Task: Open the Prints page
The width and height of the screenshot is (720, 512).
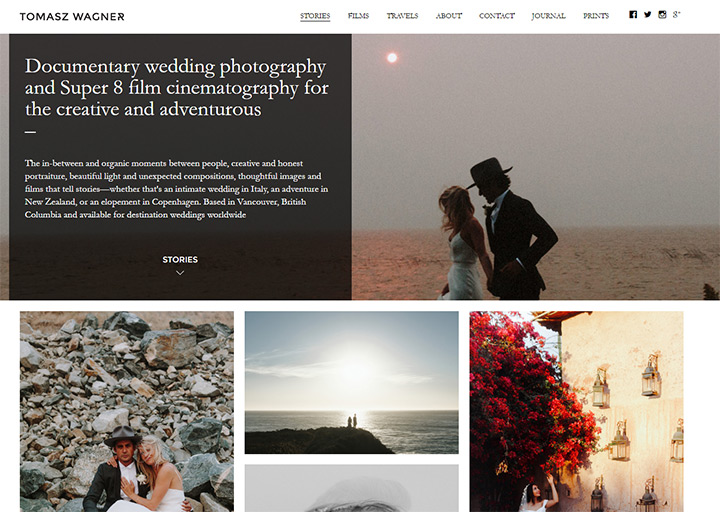Action: pos(596,16)
